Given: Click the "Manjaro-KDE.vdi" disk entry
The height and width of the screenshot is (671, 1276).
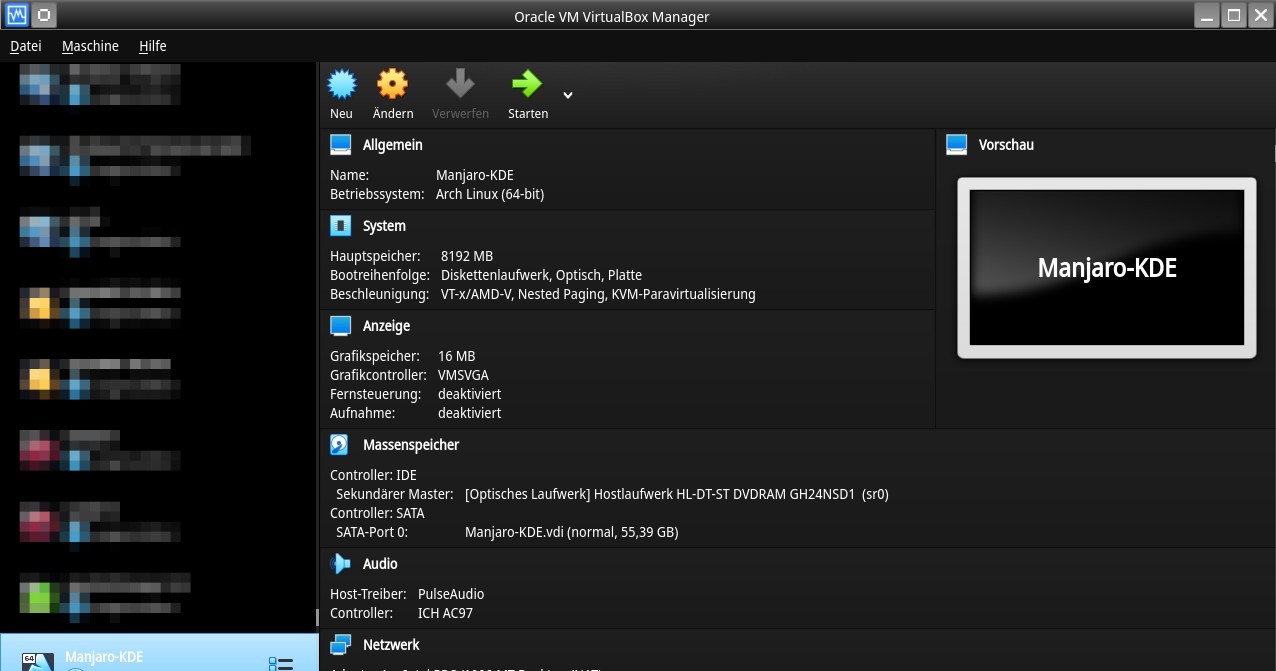Looking at the screenshot, I should [572, 532].
